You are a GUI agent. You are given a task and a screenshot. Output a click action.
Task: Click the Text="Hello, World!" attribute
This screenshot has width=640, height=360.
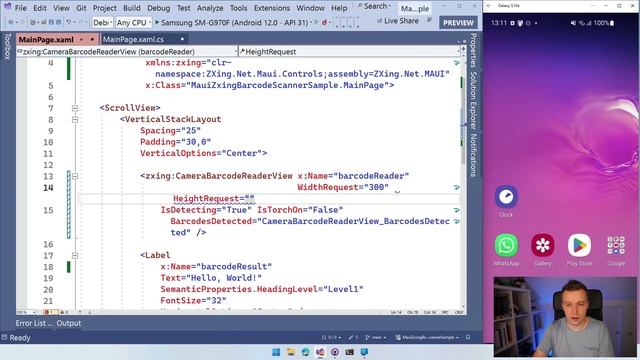coord(211,278)
